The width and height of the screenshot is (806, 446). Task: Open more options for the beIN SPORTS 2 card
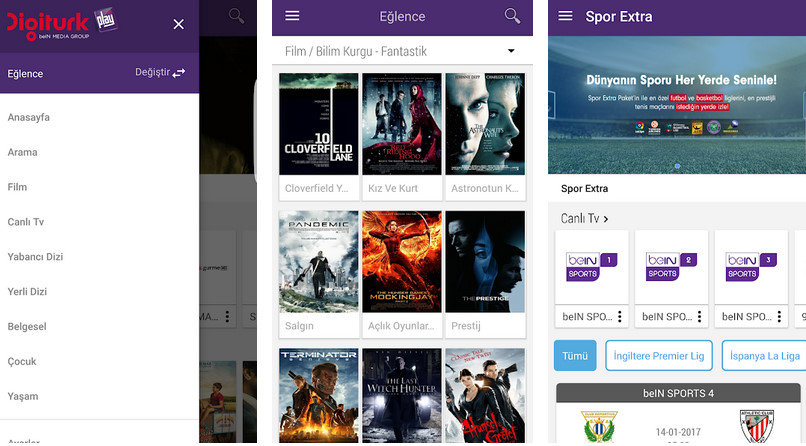pyautogui.click(x=700, y=317)
